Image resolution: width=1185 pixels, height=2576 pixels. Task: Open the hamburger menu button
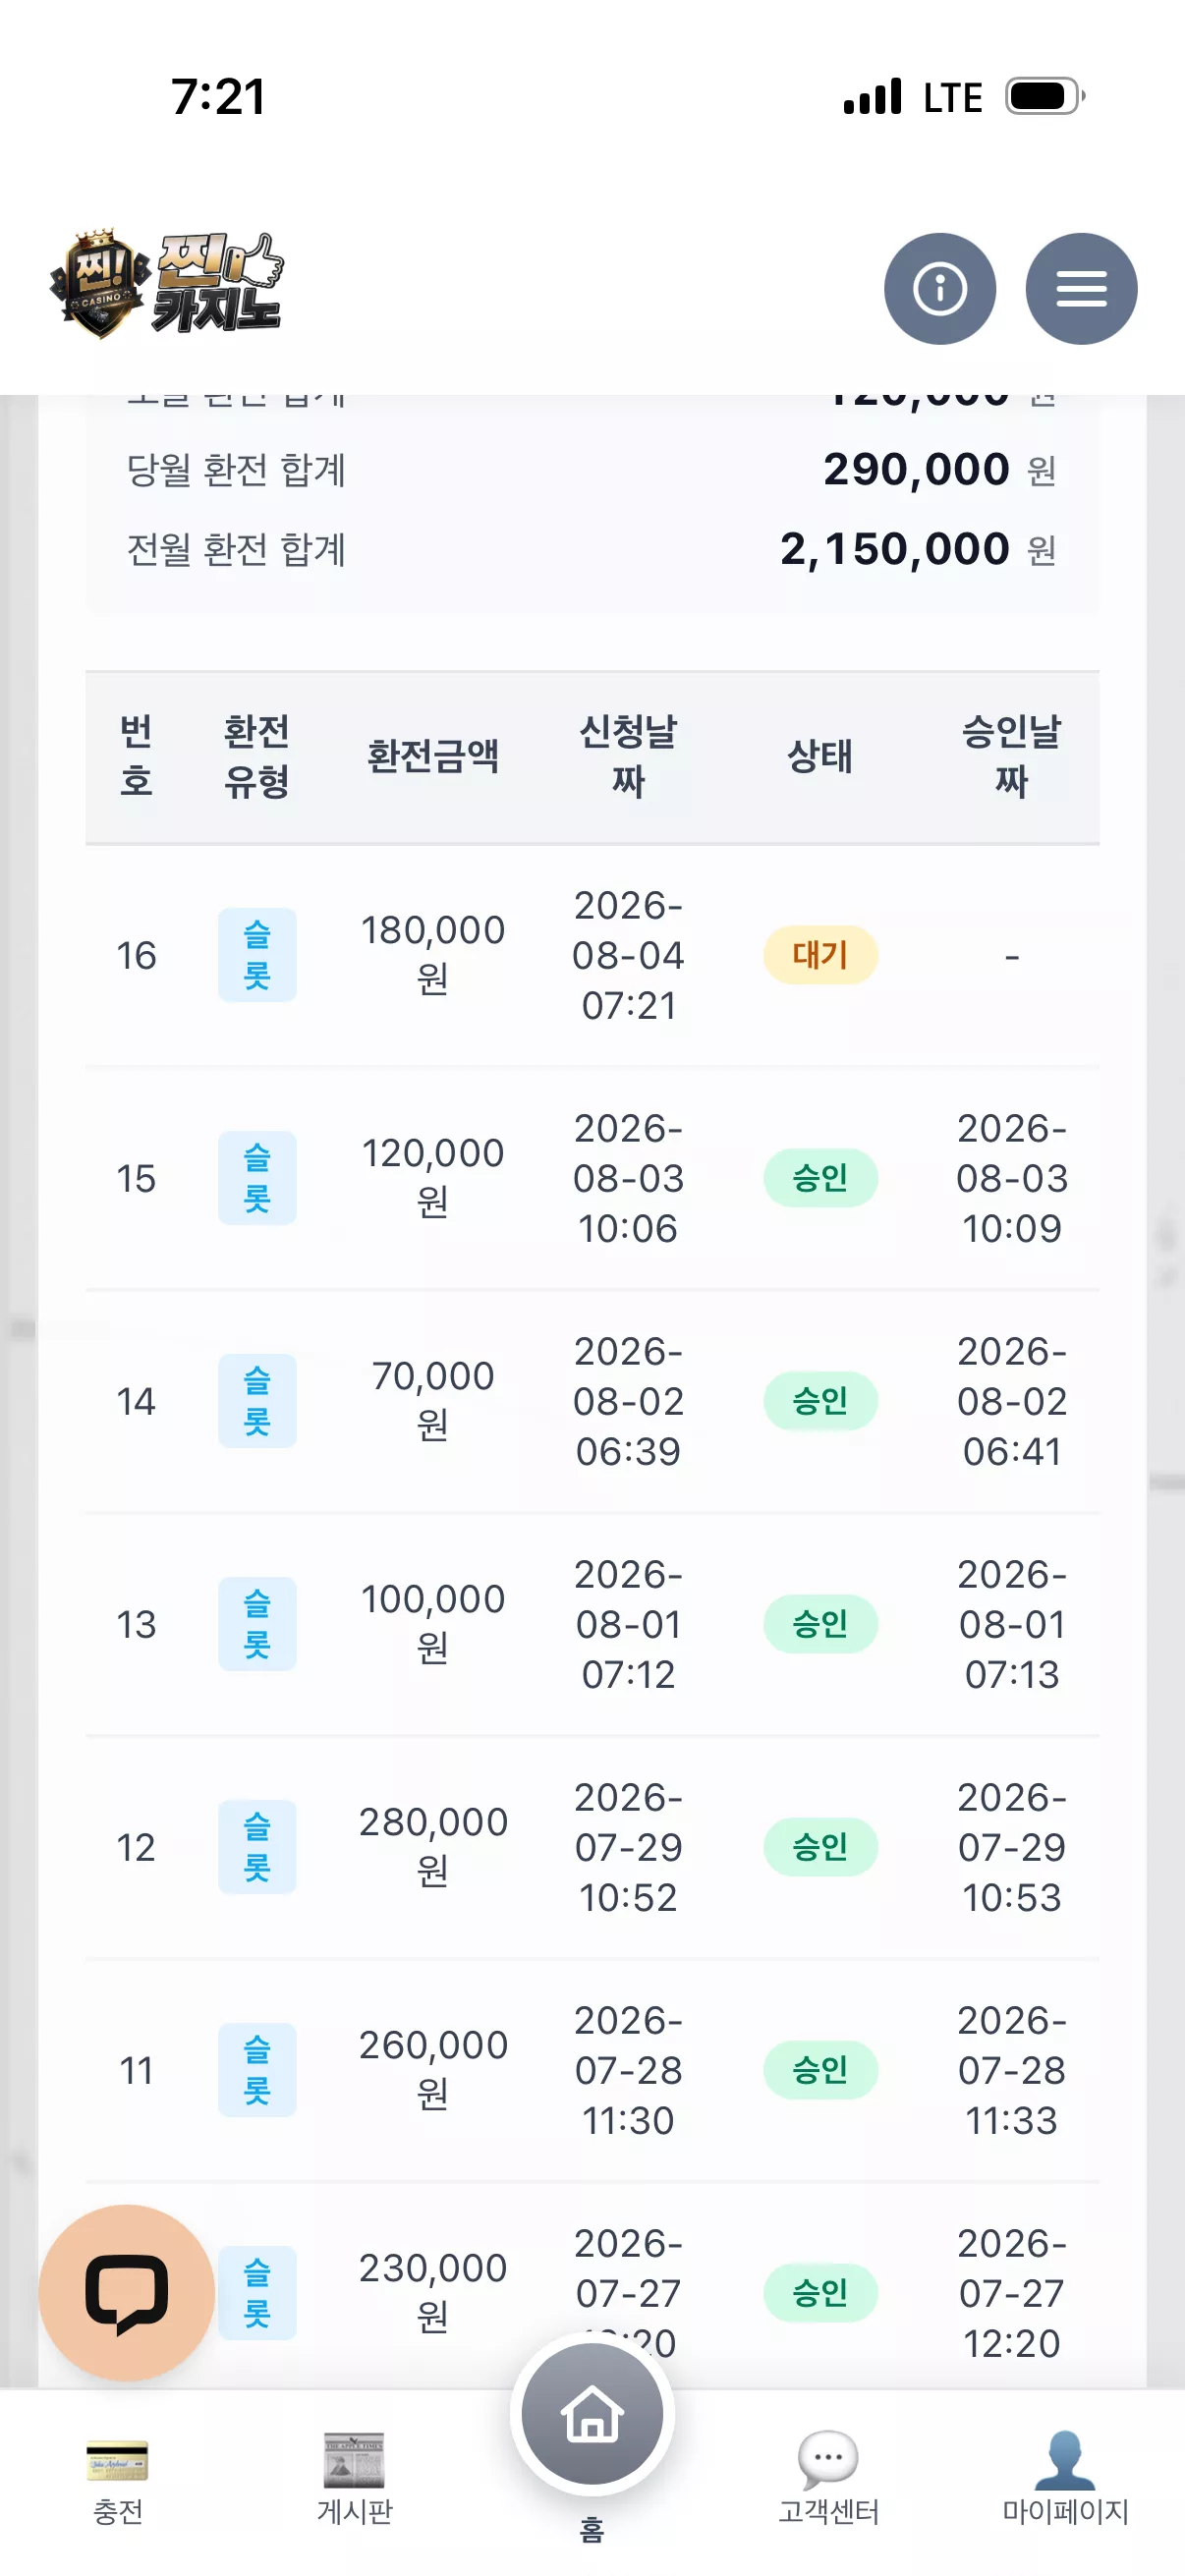[1081, 289]
